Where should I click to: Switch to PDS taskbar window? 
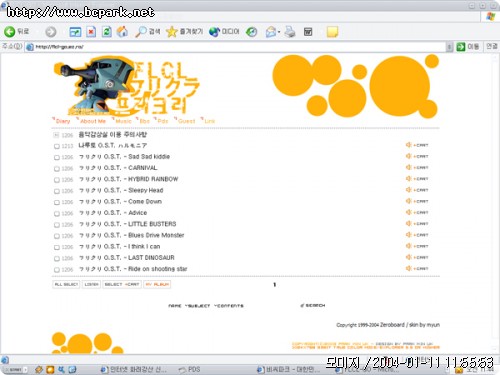click(x=189, y=369)
